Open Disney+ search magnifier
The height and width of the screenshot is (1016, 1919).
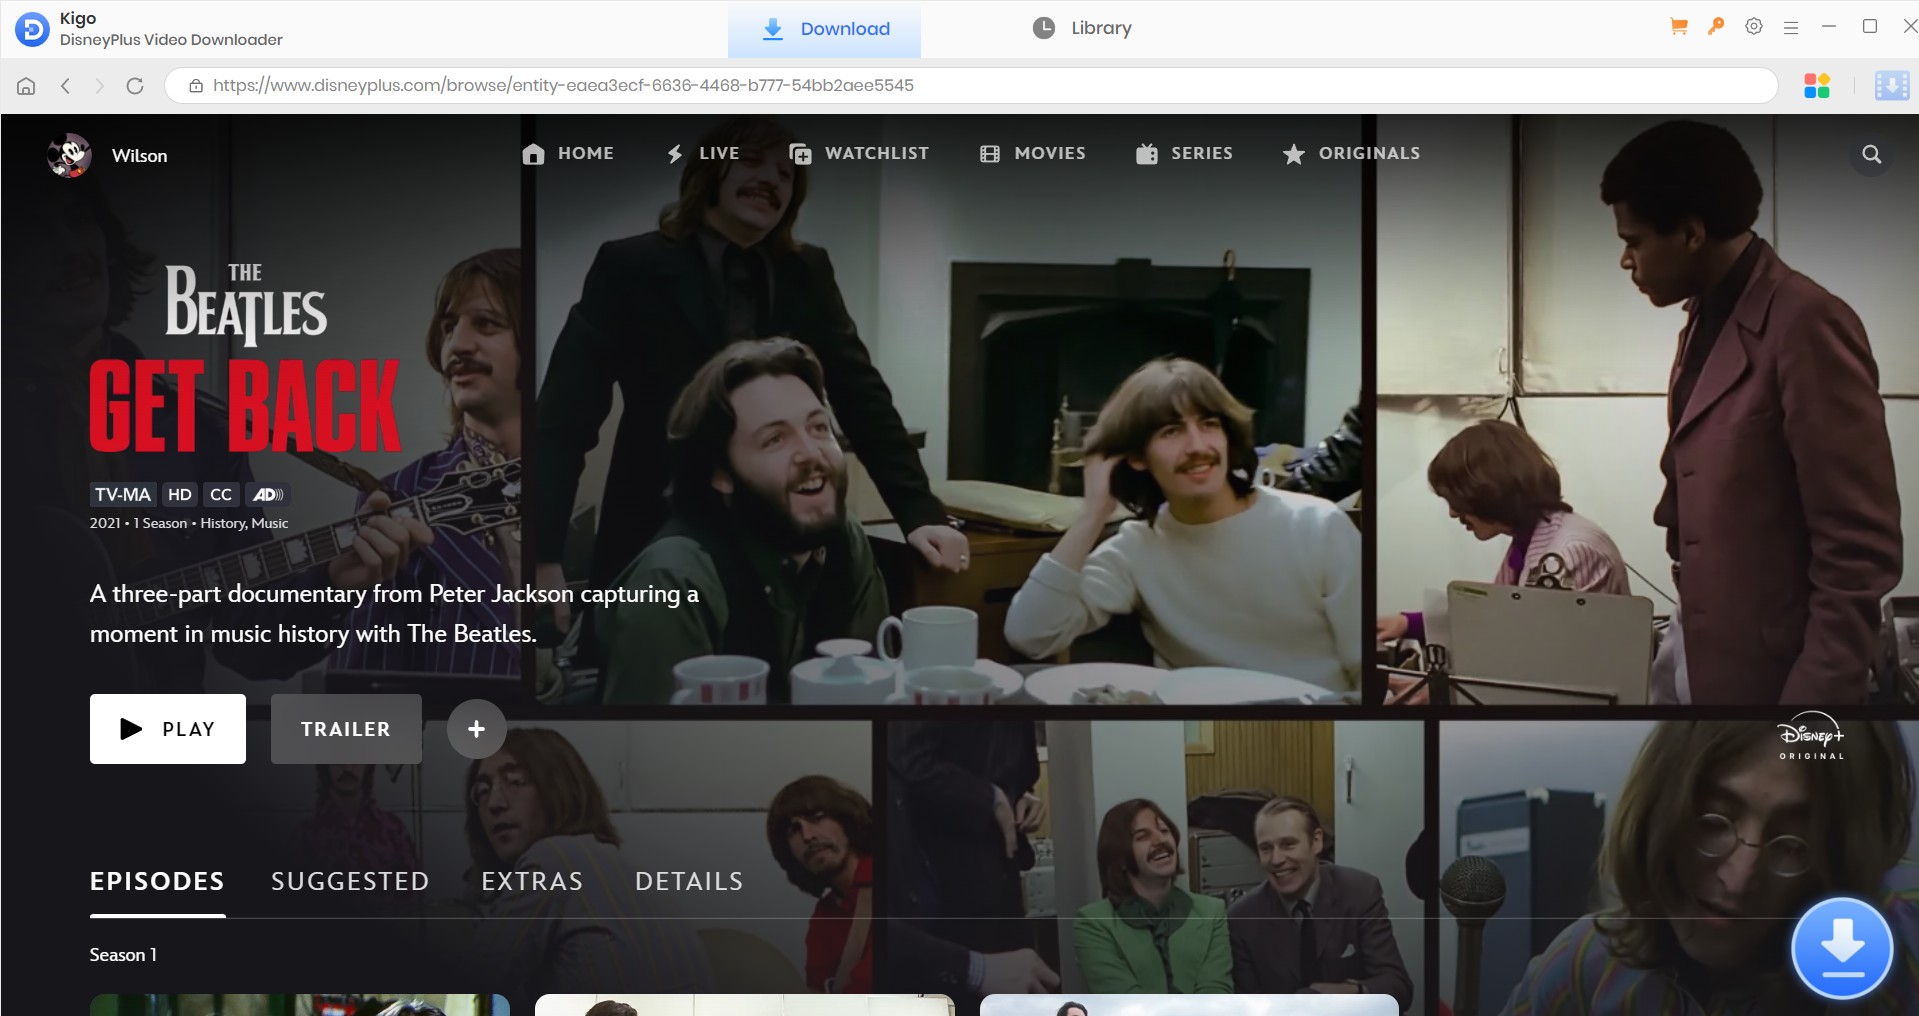click(x=1871, y=154)
